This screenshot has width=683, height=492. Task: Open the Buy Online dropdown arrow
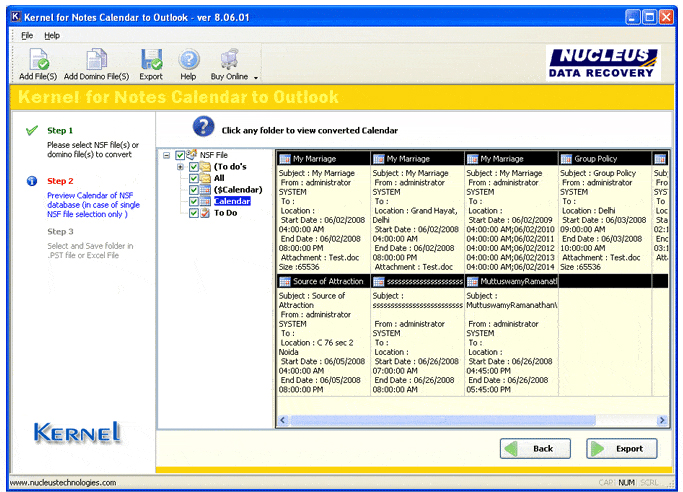[256, 78]
